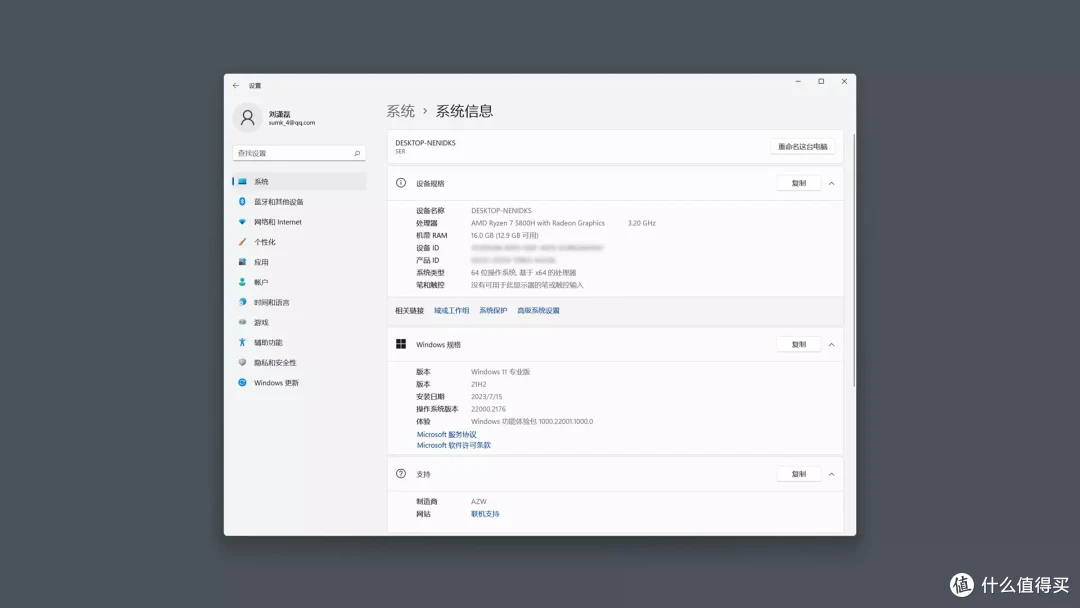Open Microsoft 软件许可条款 link
Viewport: 1080px width, 608px height.
coord(454,445)
